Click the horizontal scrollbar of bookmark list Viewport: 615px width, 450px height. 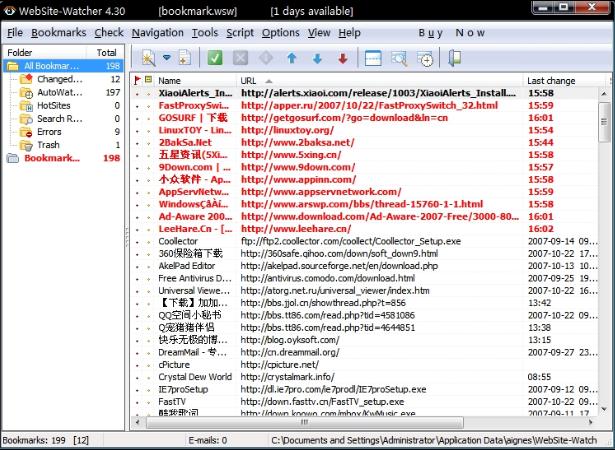[x=370, y=423]
